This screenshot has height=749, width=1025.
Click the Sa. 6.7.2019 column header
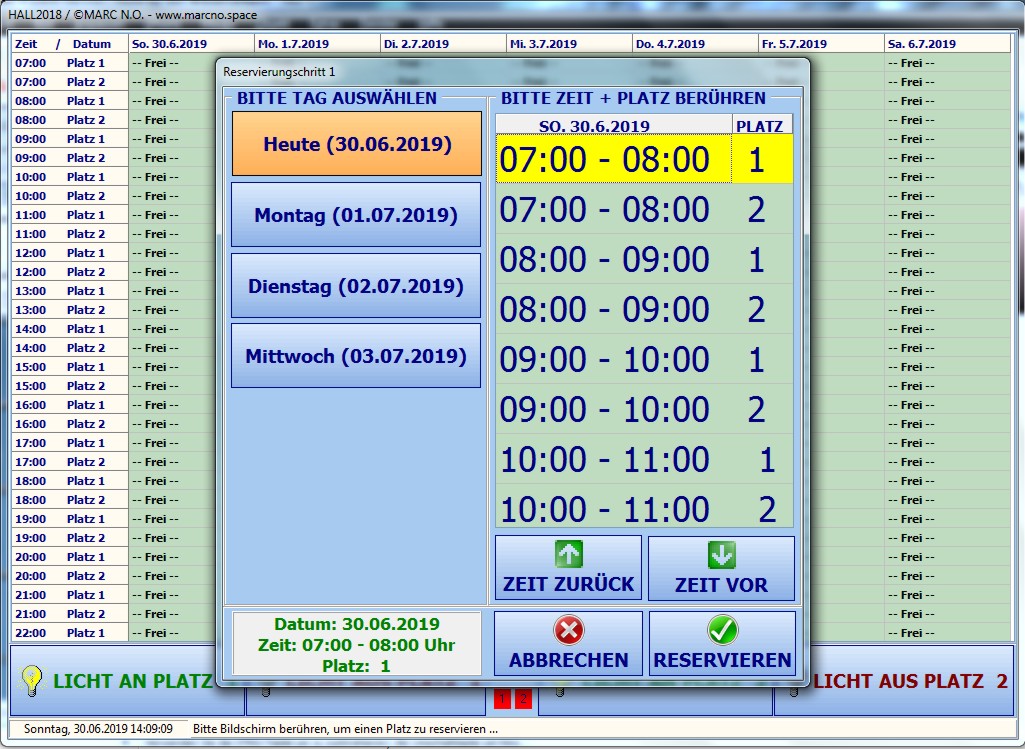click(x=946, y=44)
